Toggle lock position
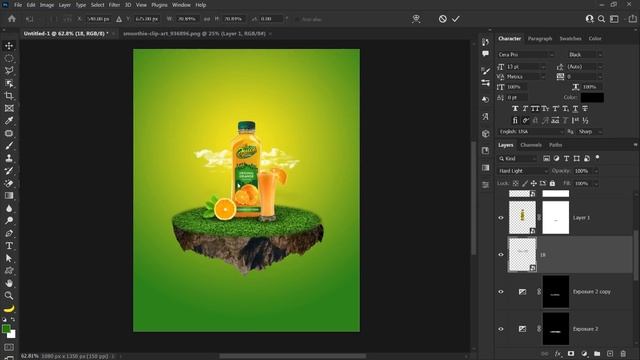The image size is (640, 360). (533, 184)
